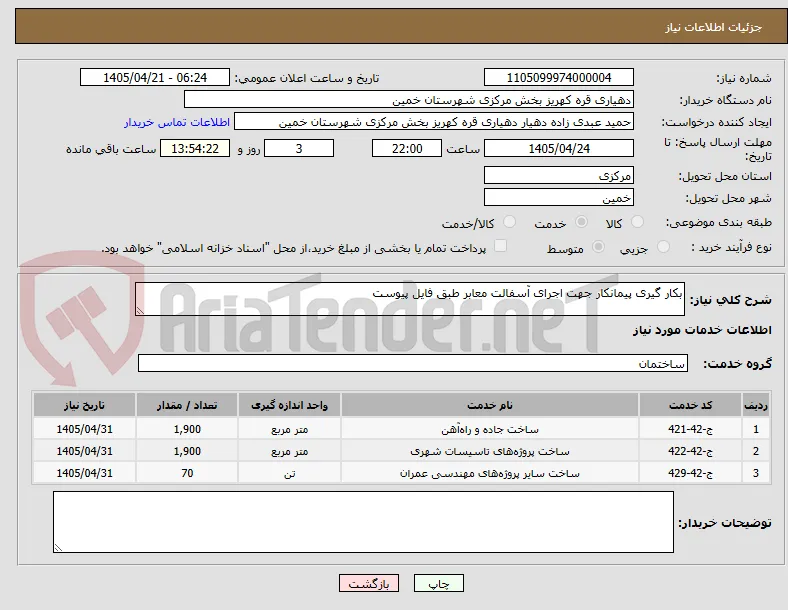Click the request creator name field

point(434,122)
